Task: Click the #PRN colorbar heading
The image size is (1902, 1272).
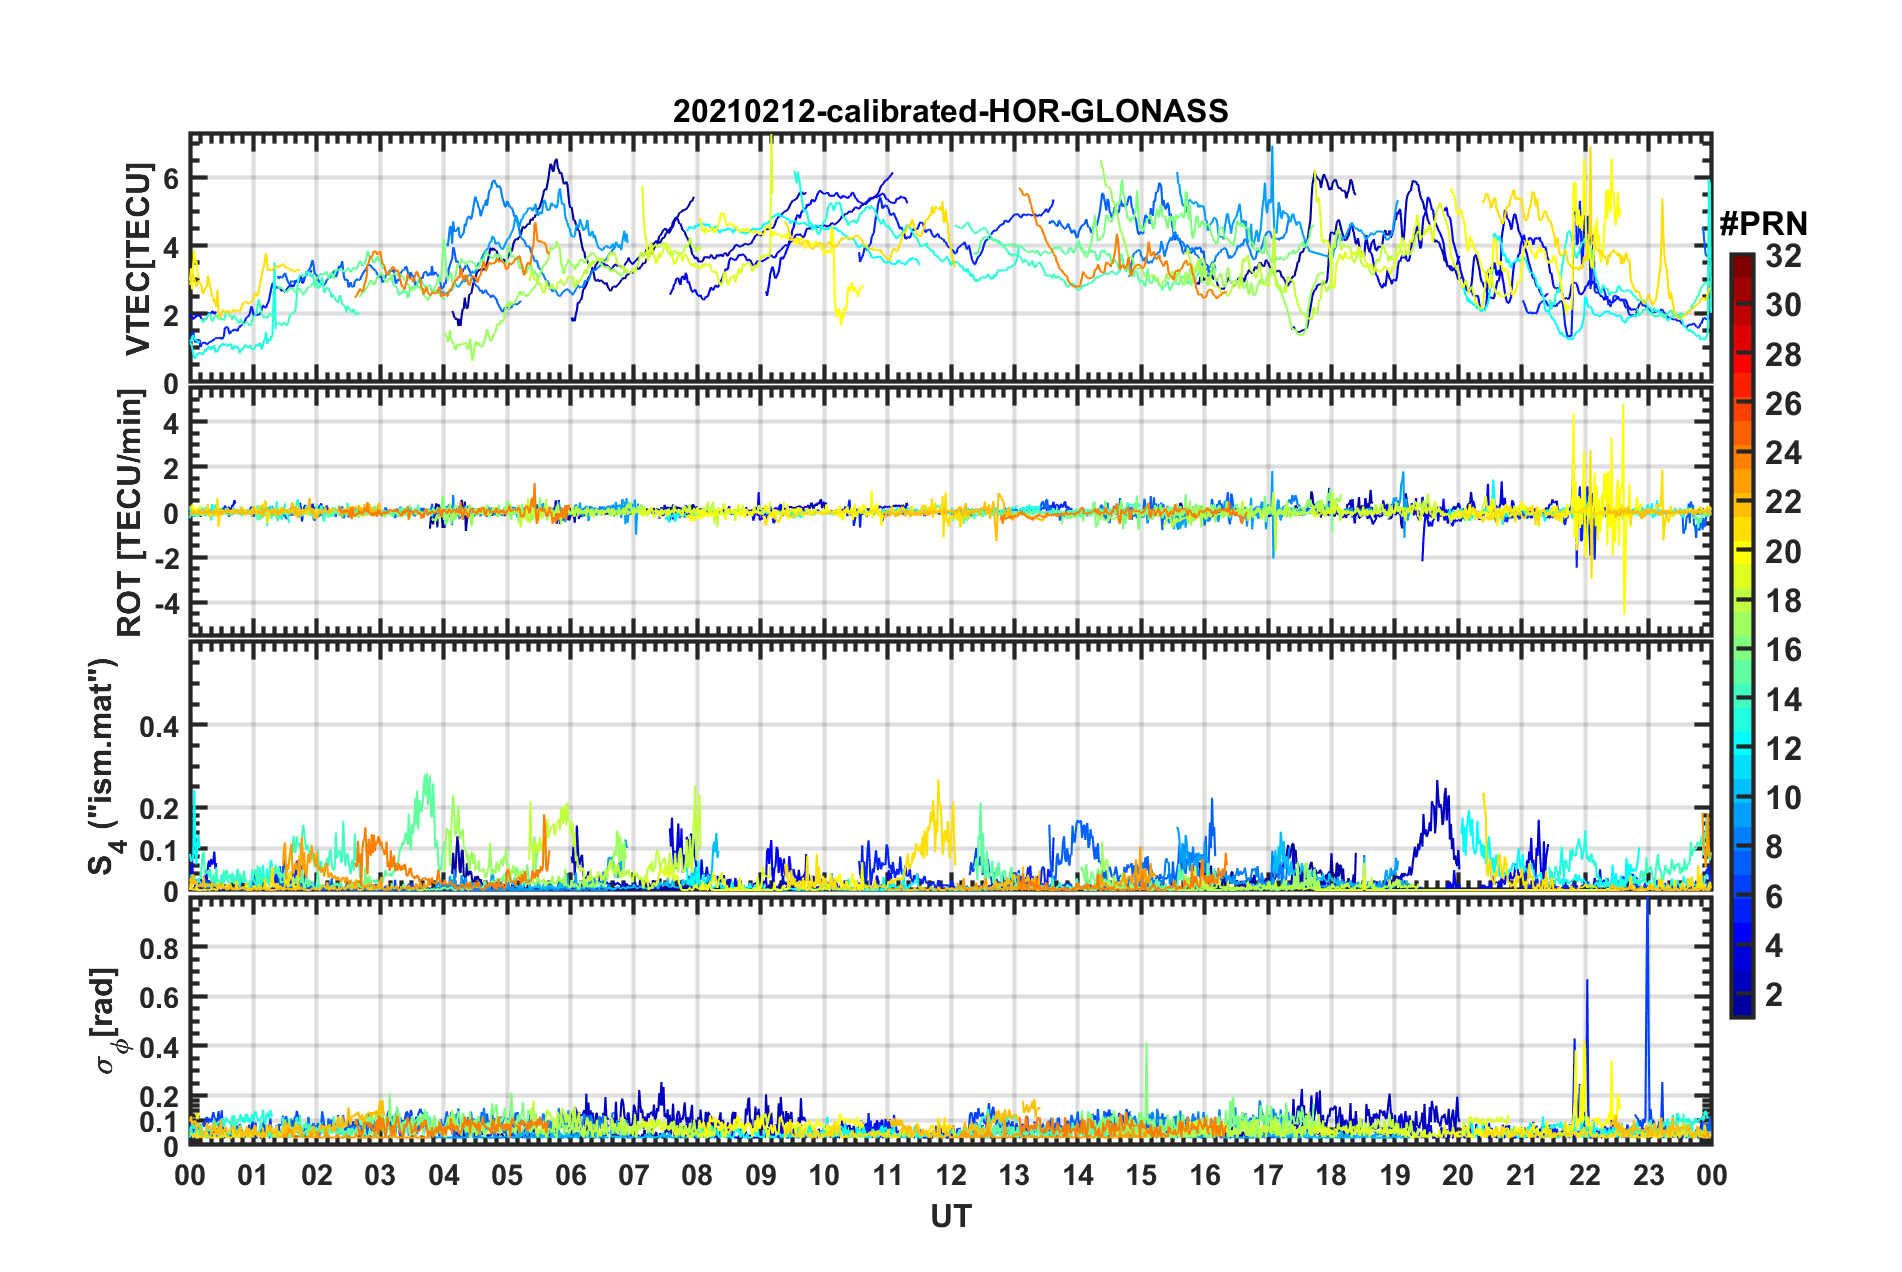Action: point(1763,224)
